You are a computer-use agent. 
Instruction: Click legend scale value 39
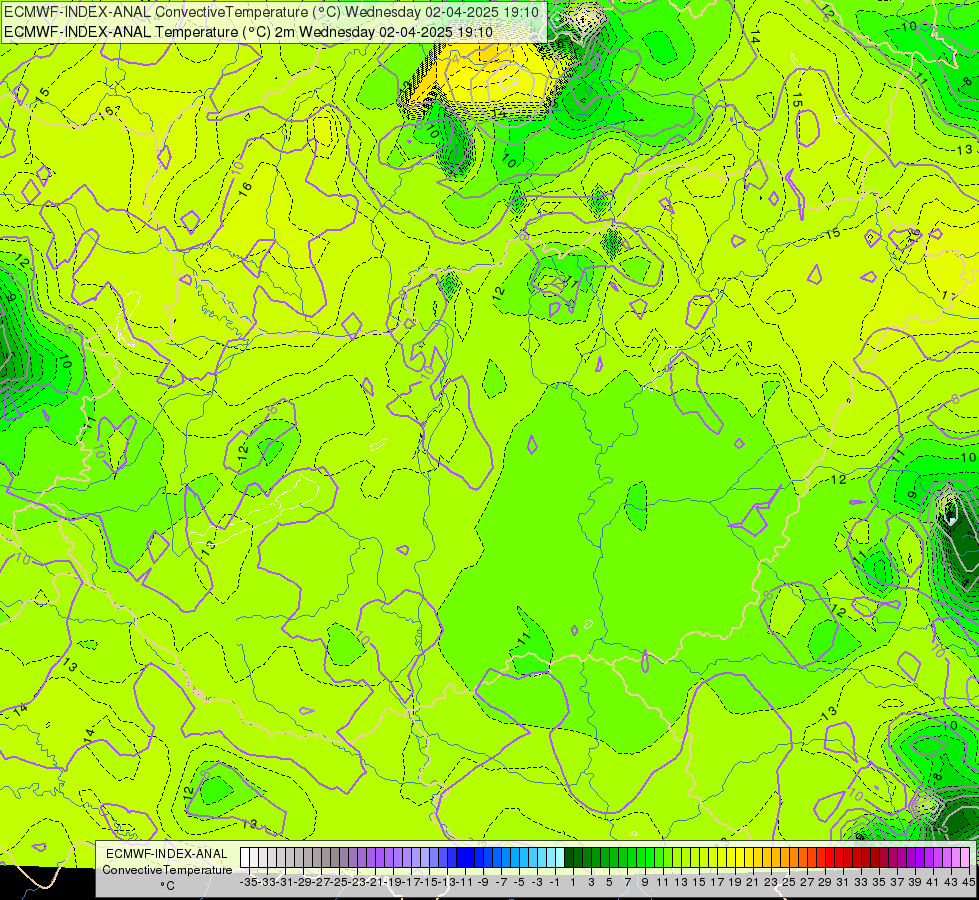(915, 883)
